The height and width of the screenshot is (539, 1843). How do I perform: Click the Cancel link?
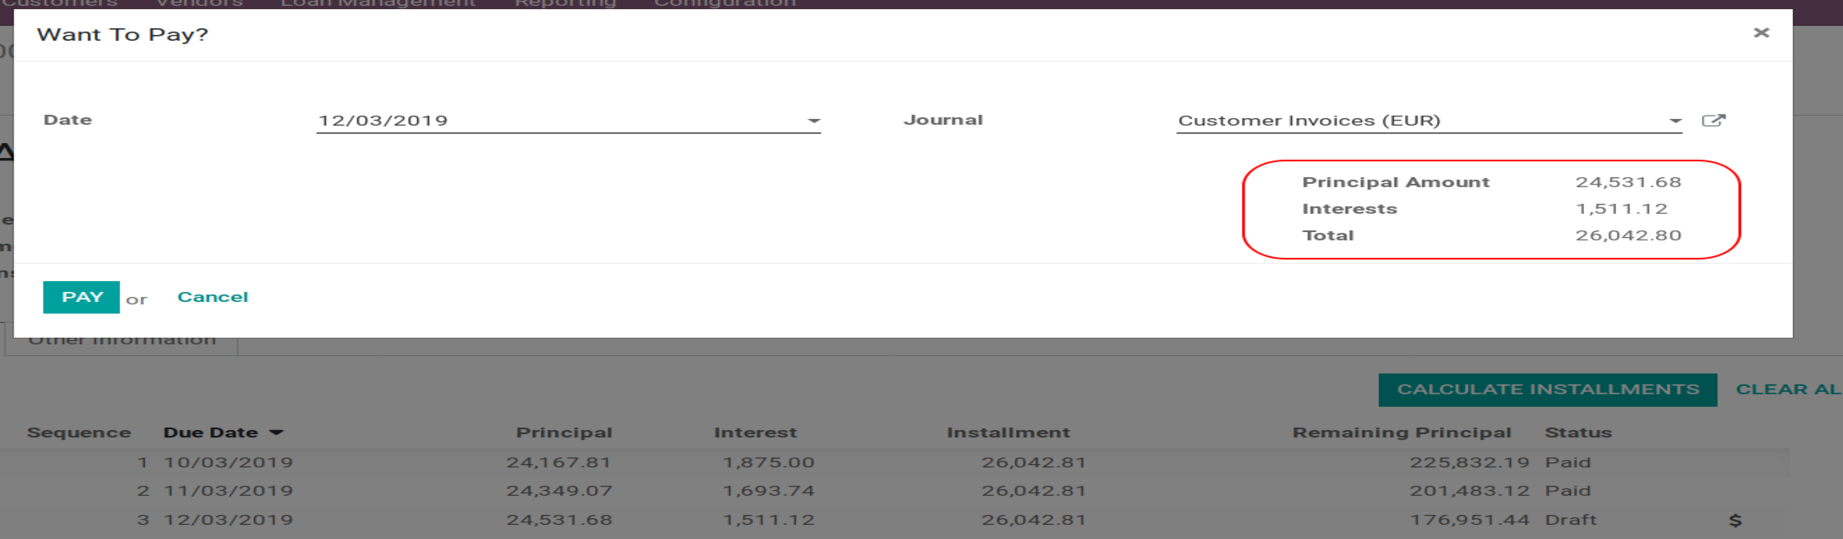[212, 297]
